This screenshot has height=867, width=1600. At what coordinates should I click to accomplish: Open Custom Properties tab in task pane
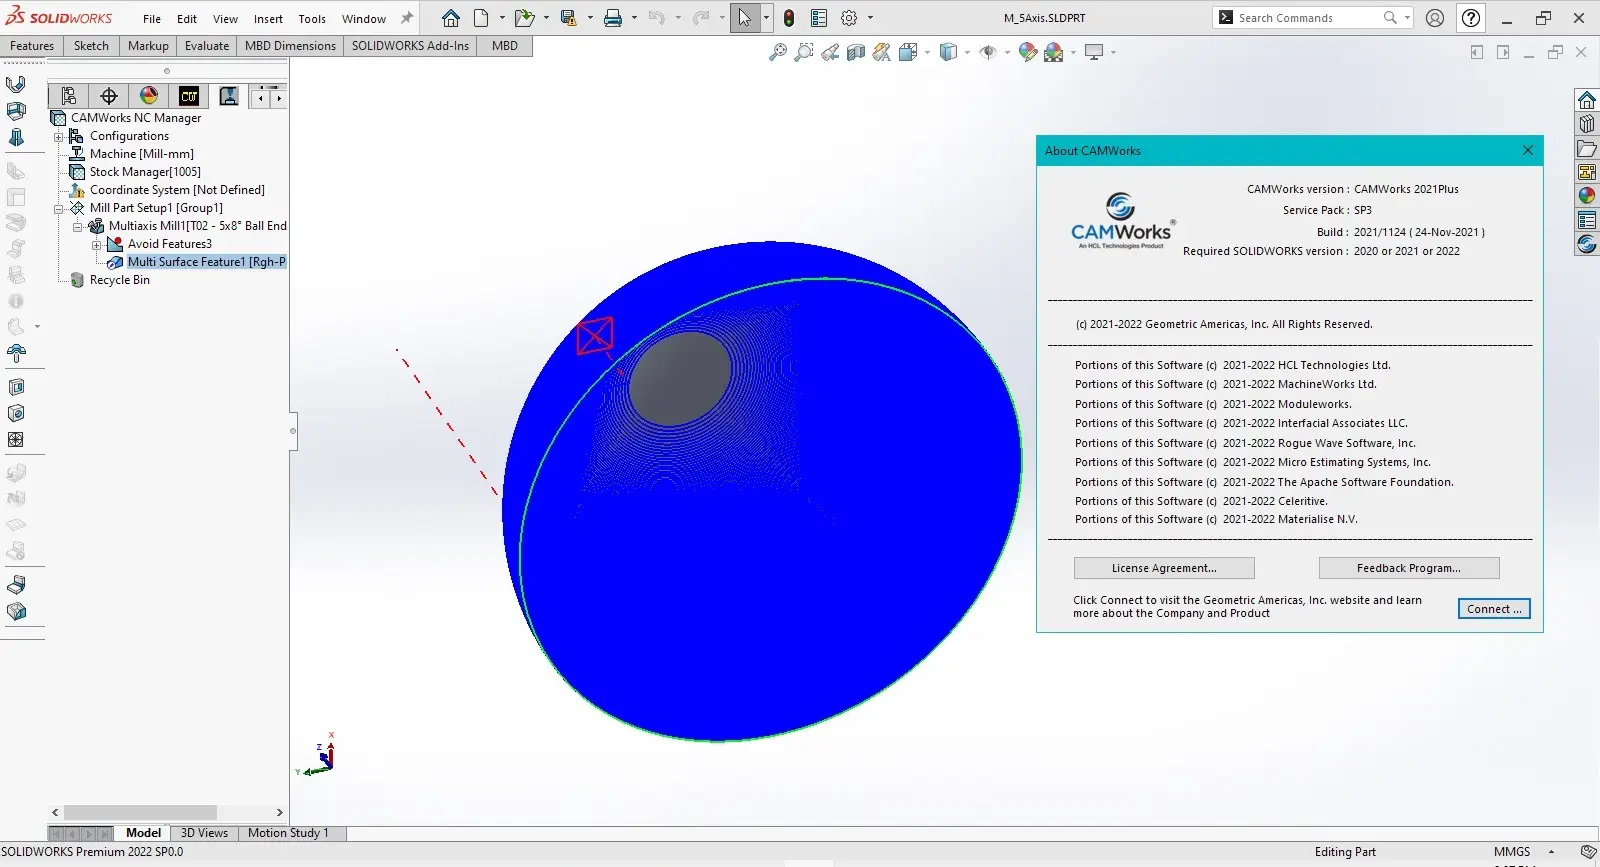point(1587,220)
